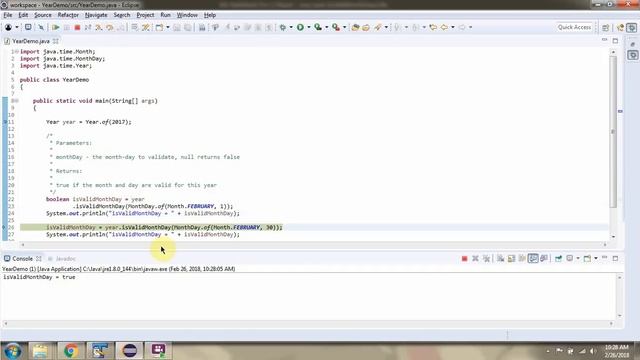
Task: Click the Windows Start orb
Action: point(13,351)
